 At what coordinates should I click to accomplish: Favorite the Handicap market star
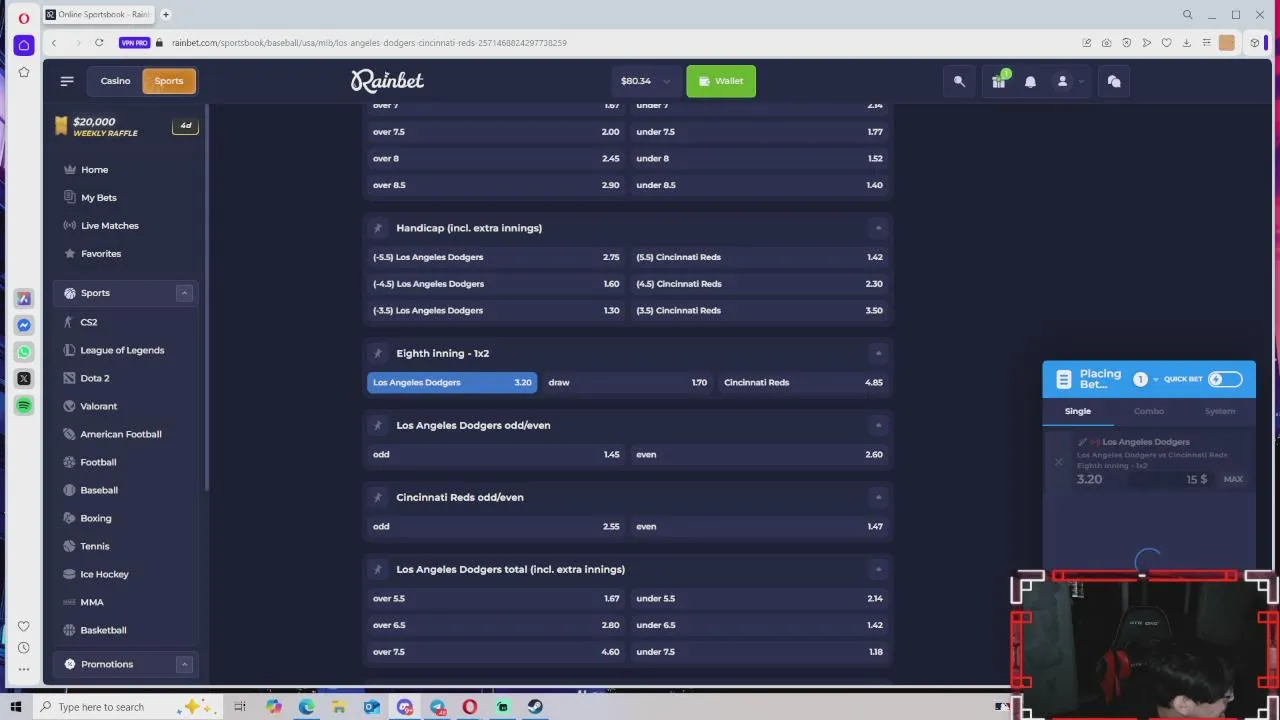tap(378, 228)
